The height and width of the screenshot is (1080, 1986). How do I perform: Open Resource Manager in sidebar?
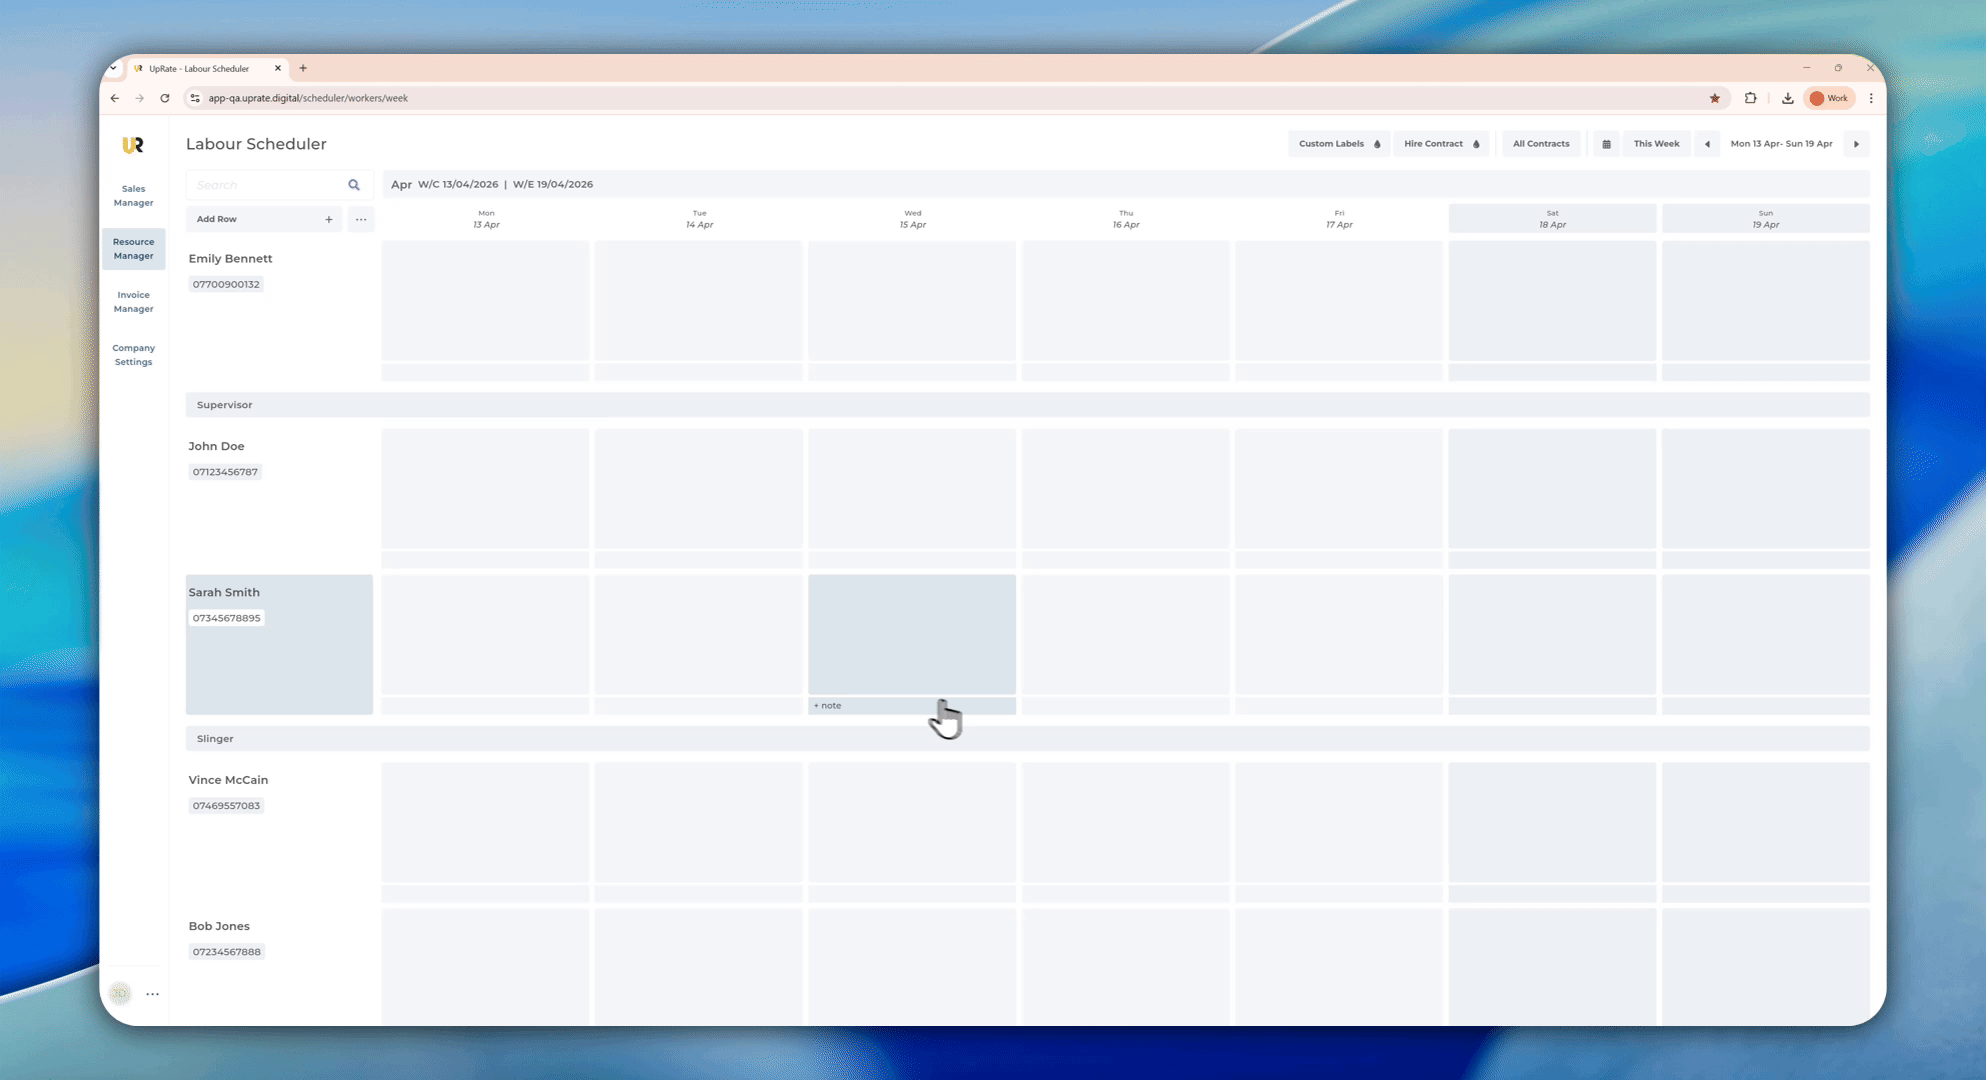coord(133,249)
